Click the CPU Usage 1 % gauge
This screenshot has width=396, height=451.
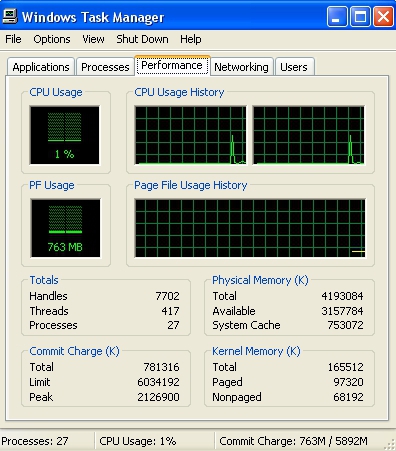65,135
